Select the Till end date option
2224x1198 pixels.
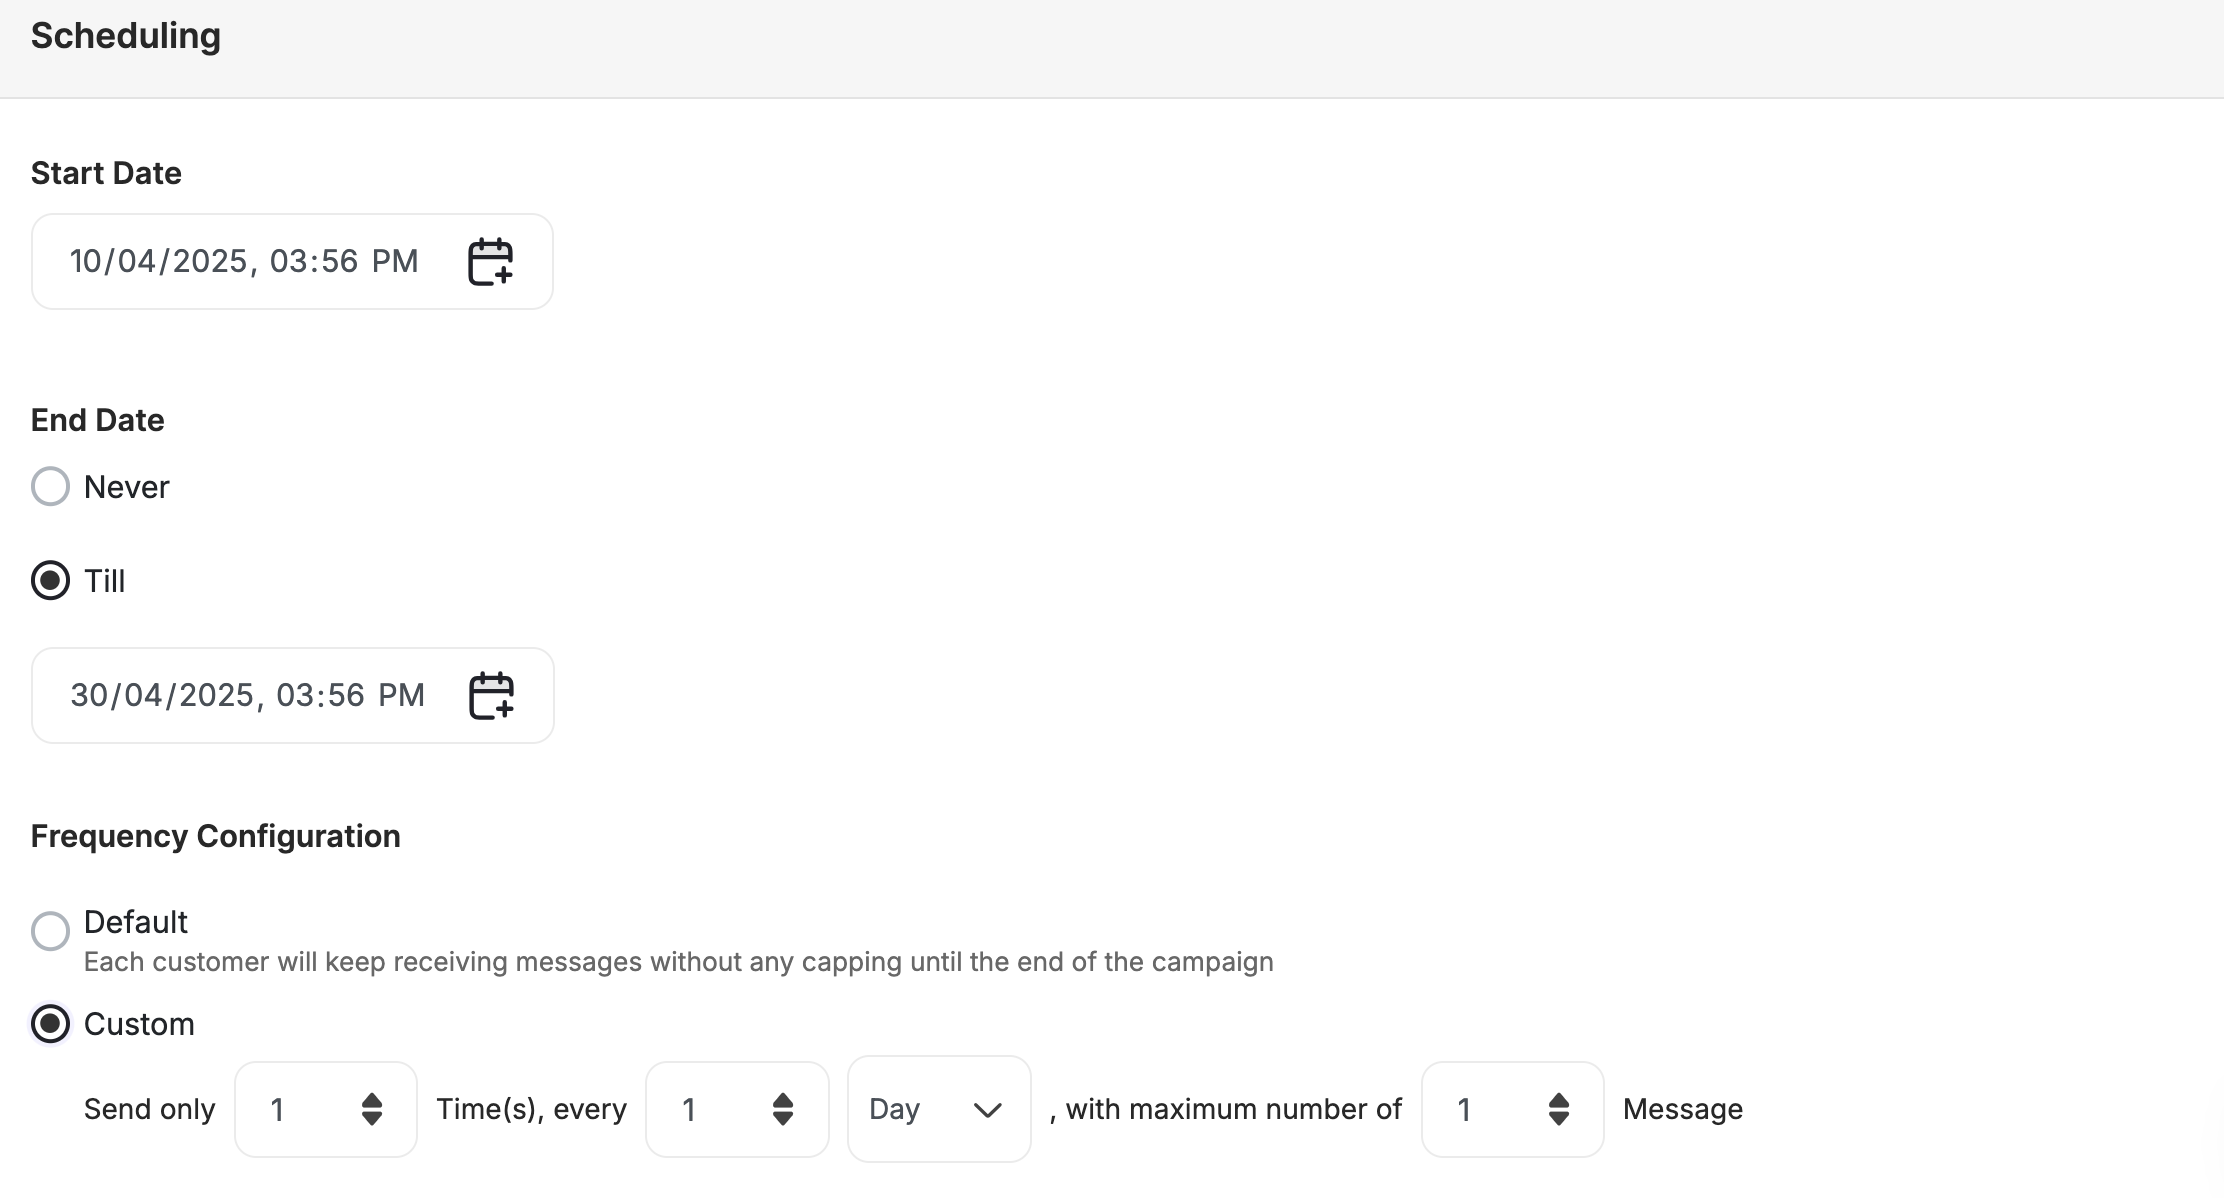[x=50, y=581]
